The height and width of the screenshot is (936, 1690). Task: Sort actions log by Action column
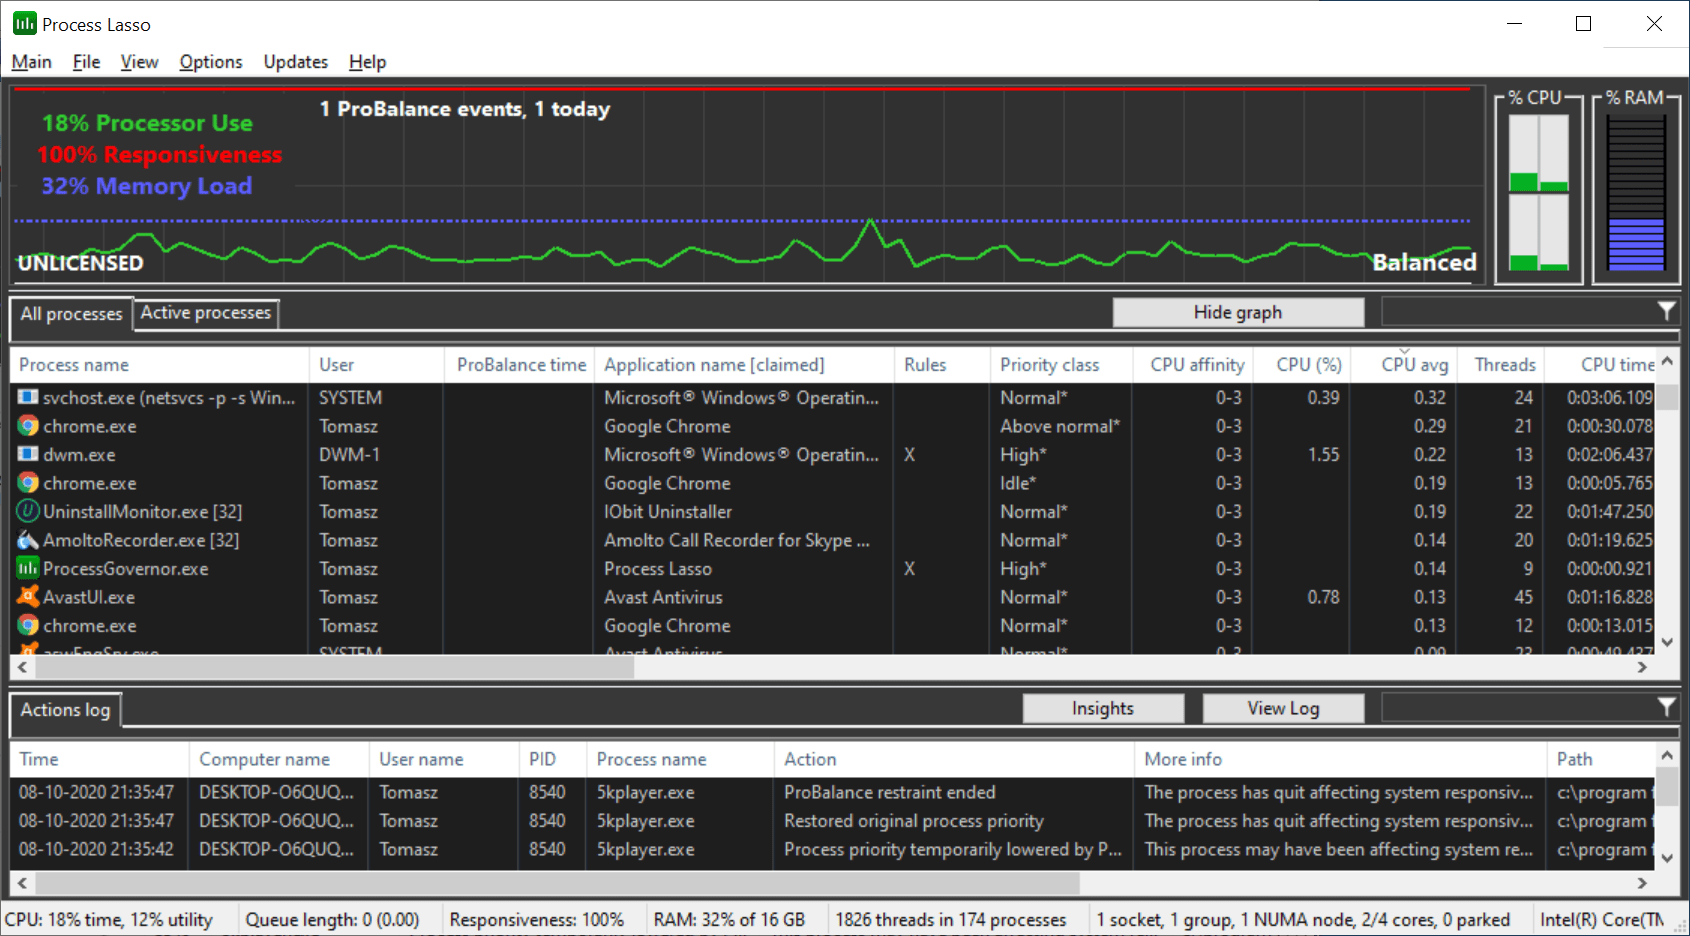pos(954,759)
